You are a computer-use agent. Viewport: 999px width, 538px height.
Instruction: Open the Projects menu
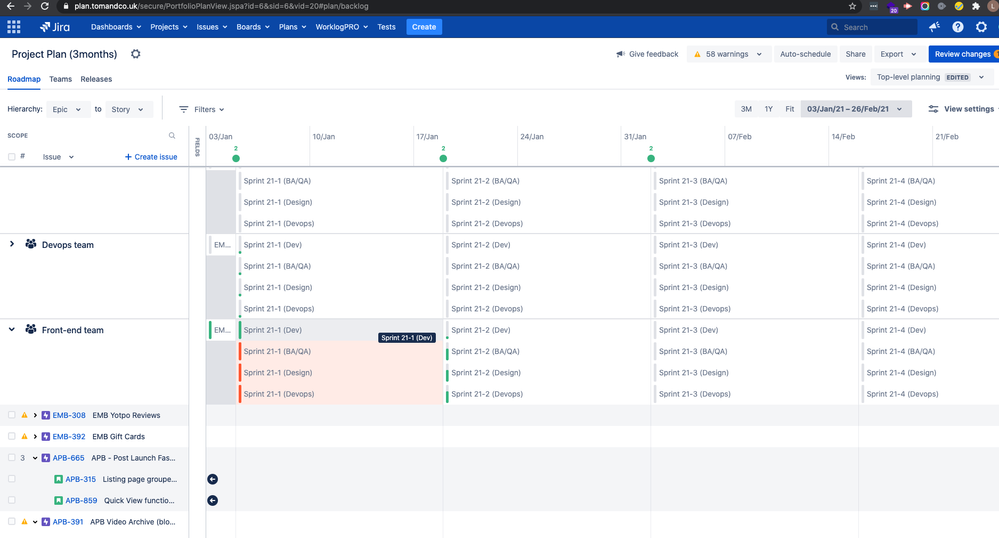click(169, 27)
